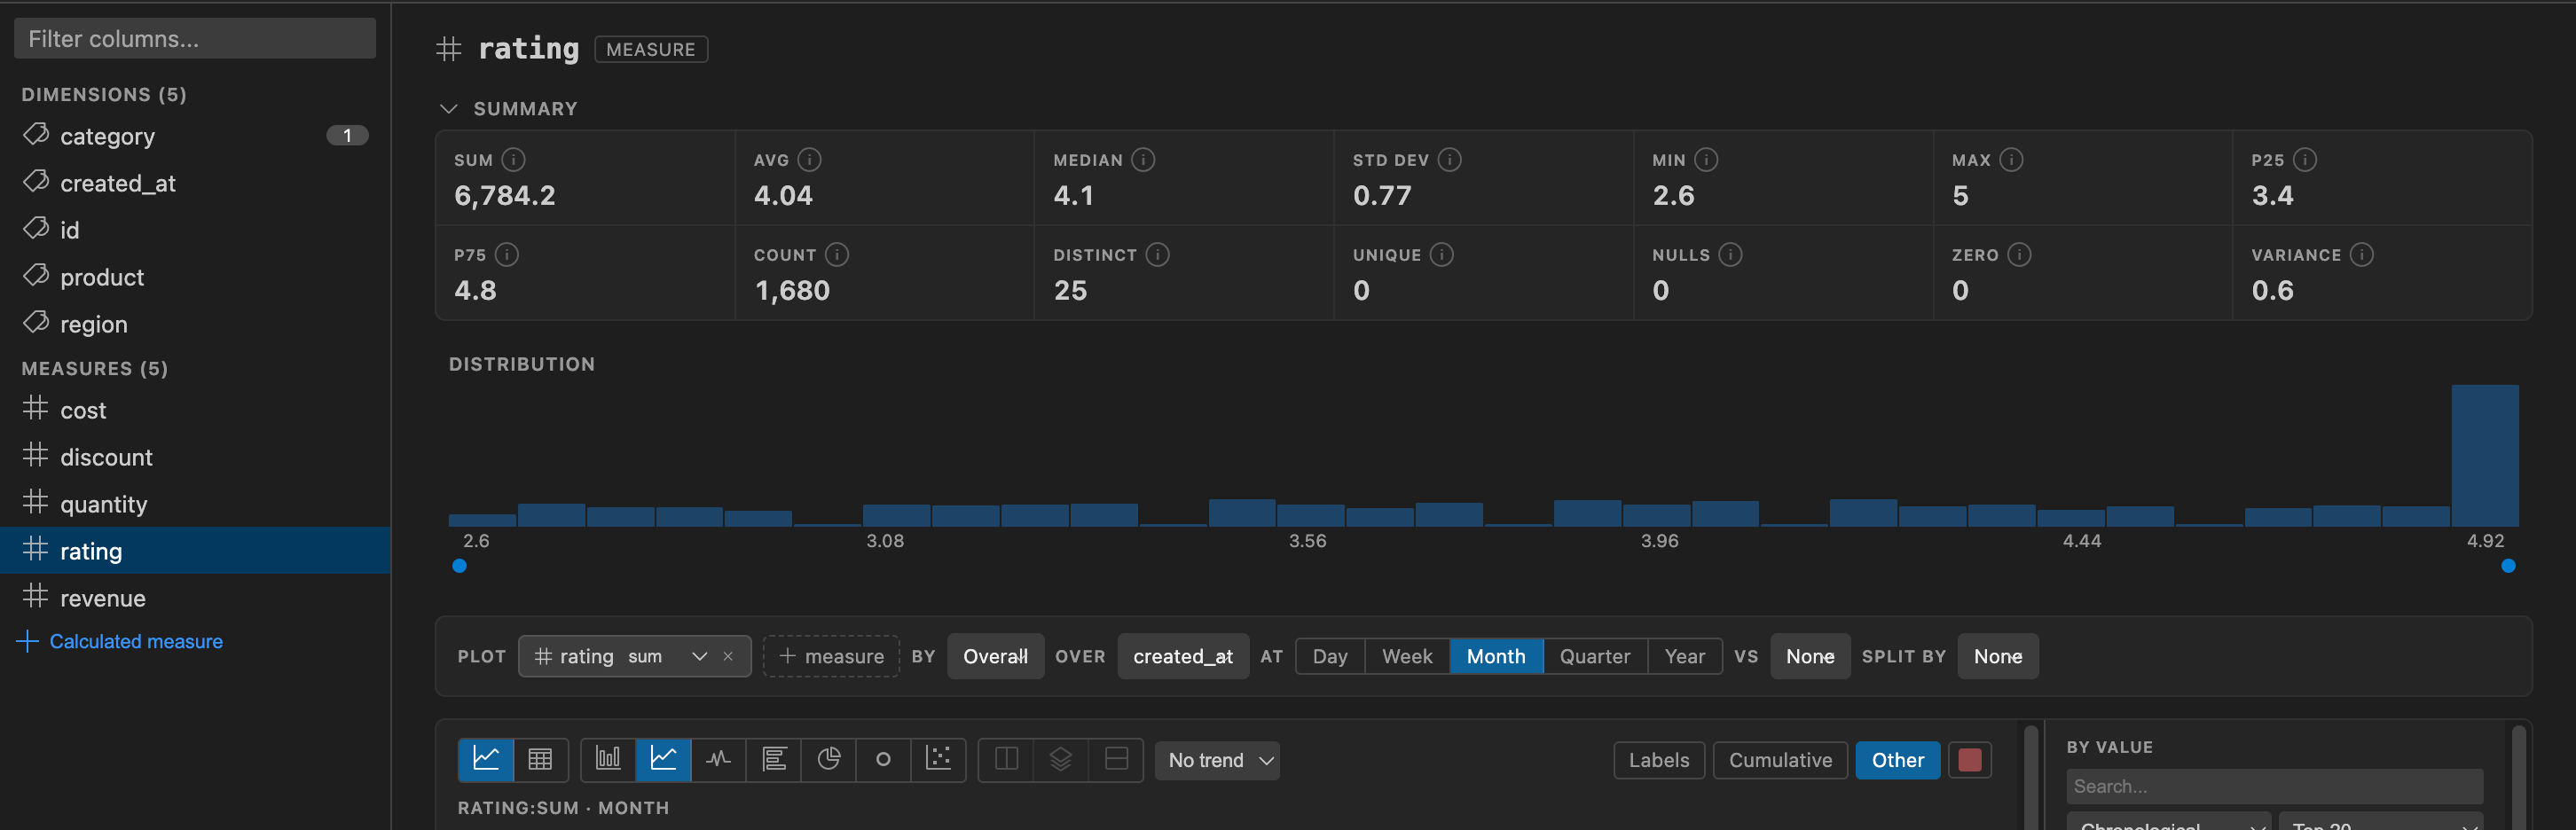Viewport: 2576px width, 830px height.
Task: Show info tooltip for P25
Action: 2305,160
